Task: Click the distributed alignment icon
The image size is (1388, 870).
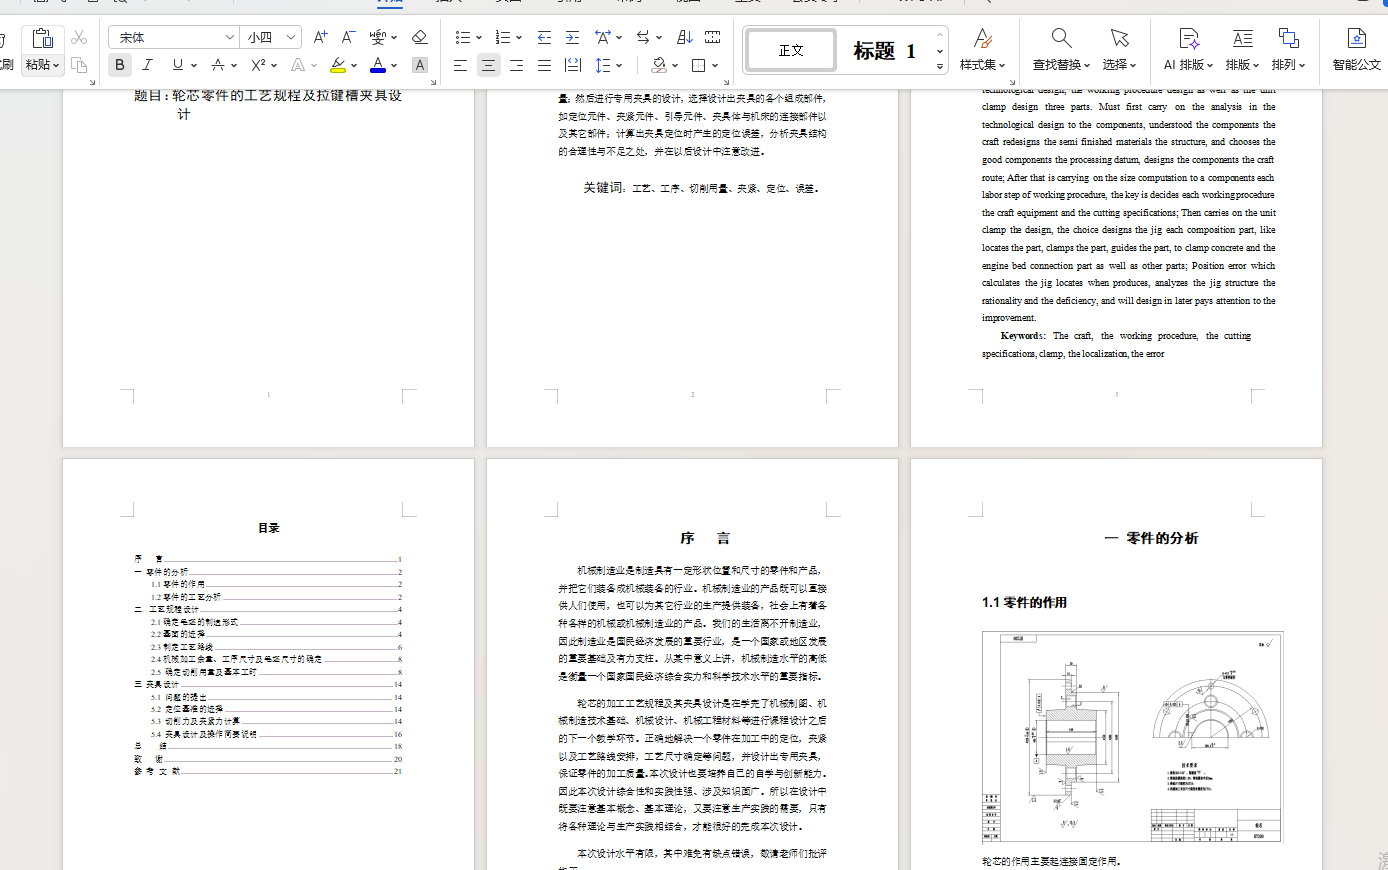Action: pos(572,65)
